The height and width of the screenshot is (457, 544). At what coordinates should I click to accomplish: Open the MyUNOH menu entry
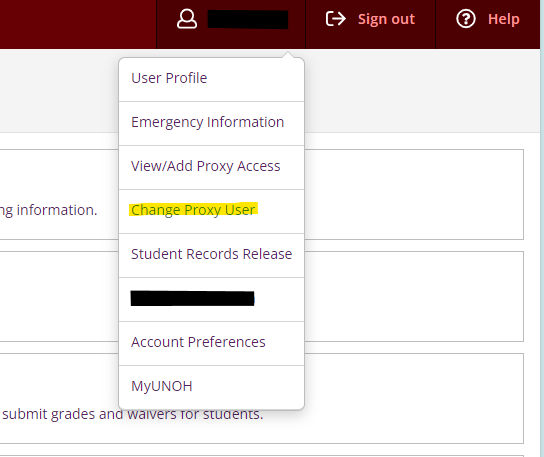pyautogui.click(x=211, y=387)
